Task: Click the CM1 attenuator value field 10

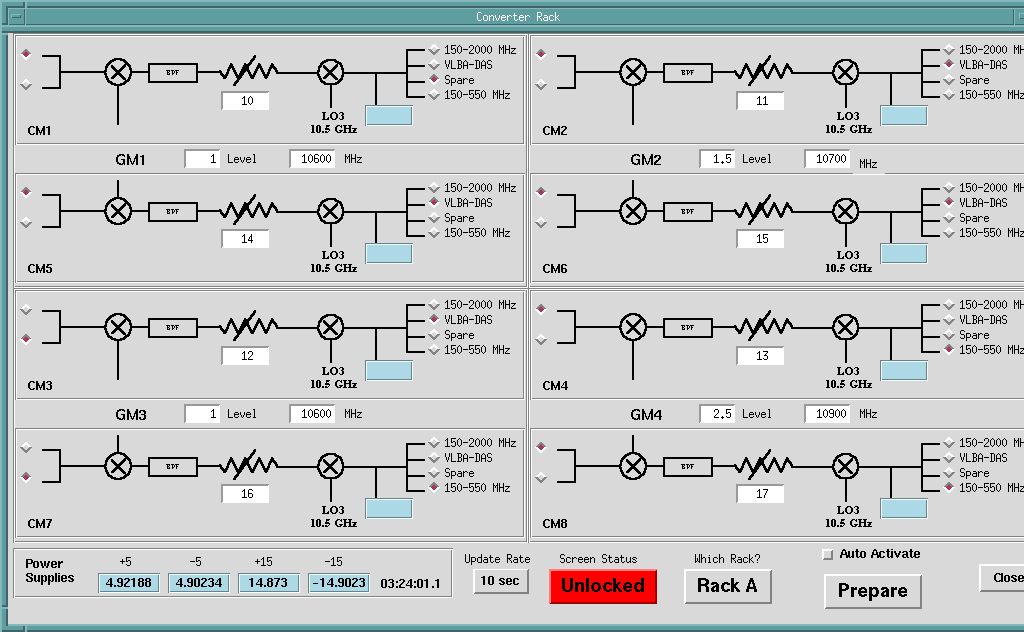Action: tap(246, 101)
